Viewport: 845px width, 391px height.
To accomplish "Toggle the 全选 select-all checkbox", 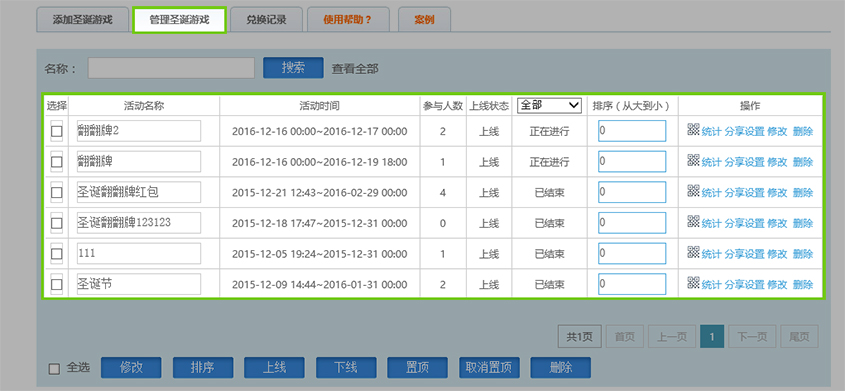I will 54,369.
